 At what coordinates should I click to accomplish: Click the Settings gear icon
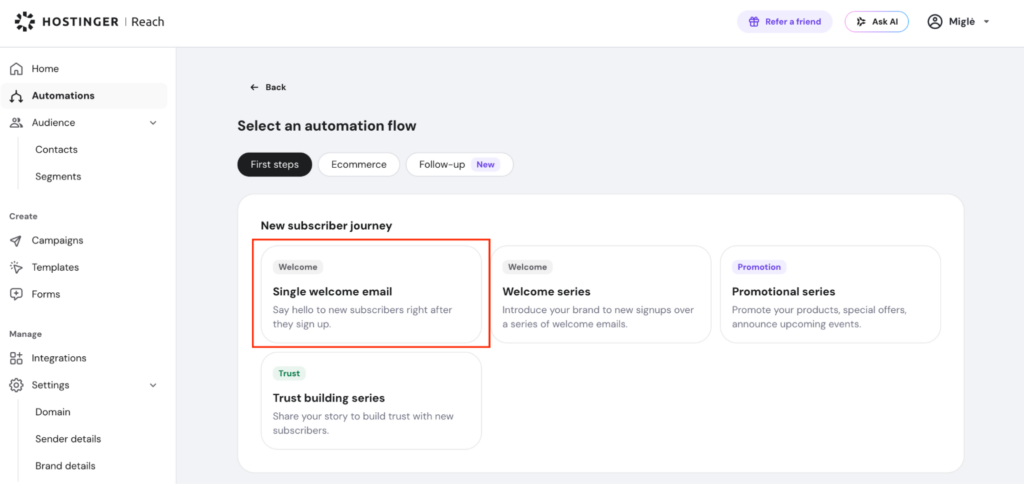(x=16, y=385)
